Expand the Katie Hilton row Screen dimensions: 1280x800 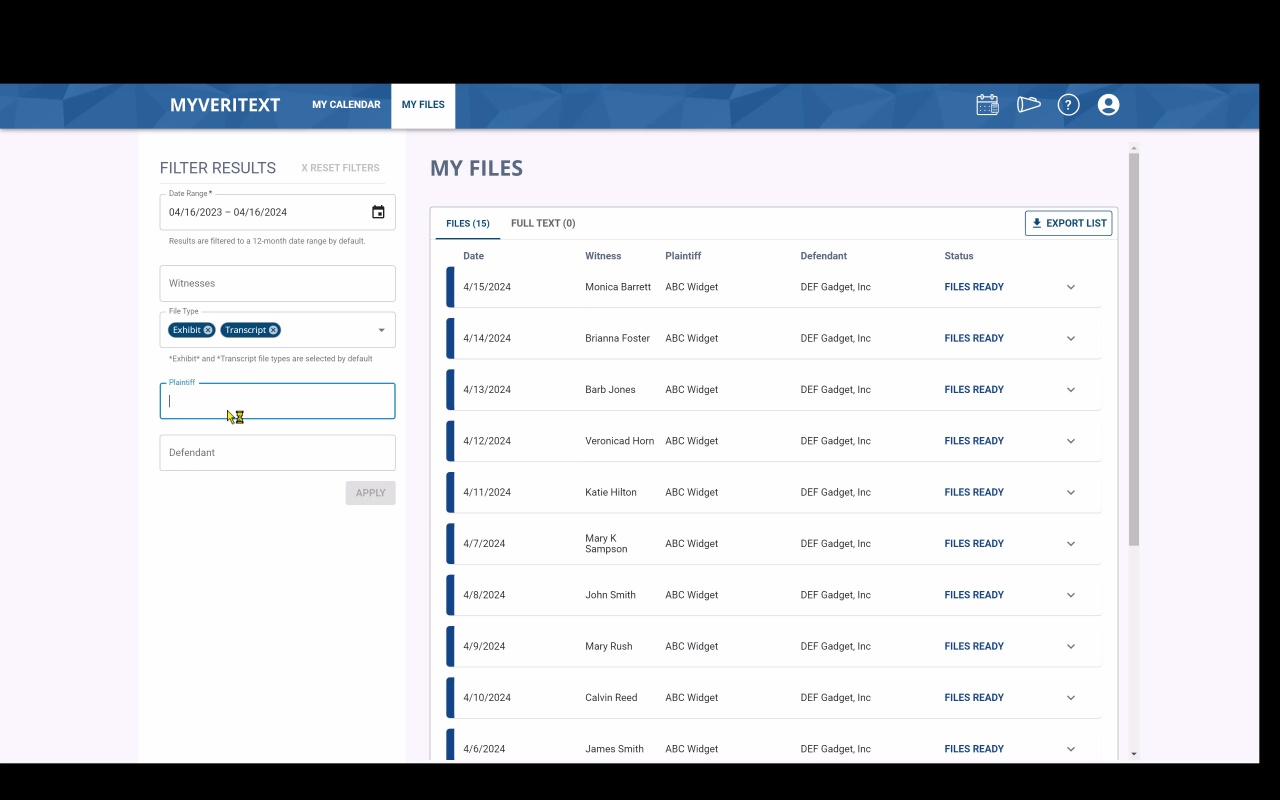point(1071,492)
